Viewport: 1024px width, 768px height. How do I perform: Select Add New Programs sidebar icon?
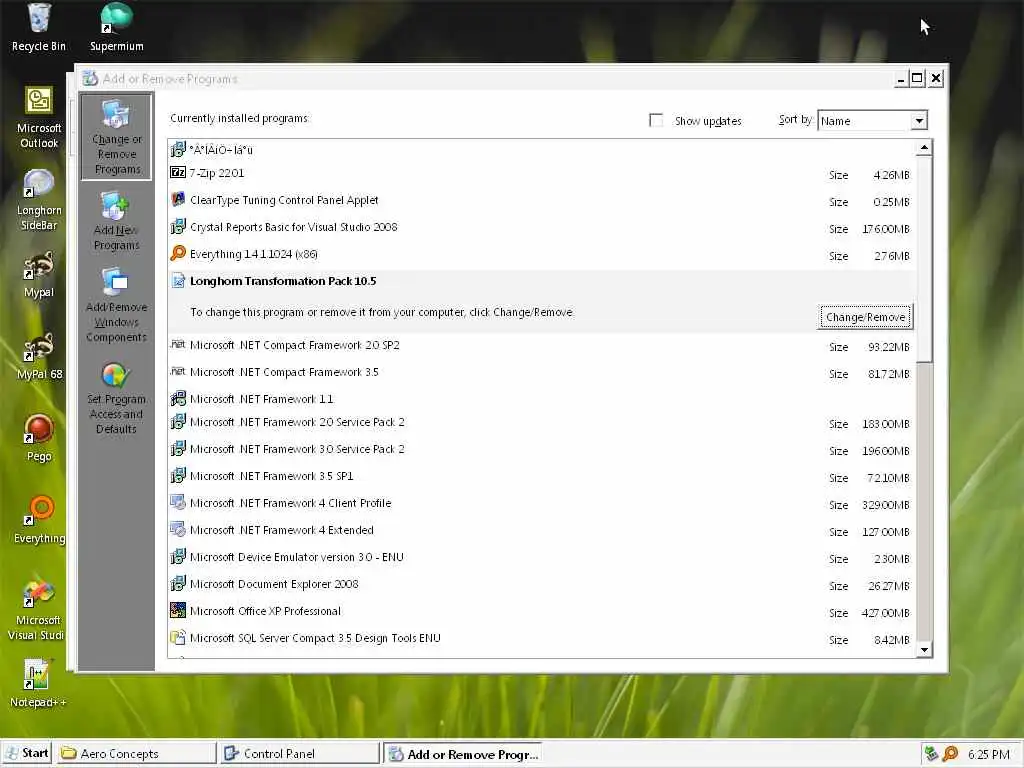116,221
